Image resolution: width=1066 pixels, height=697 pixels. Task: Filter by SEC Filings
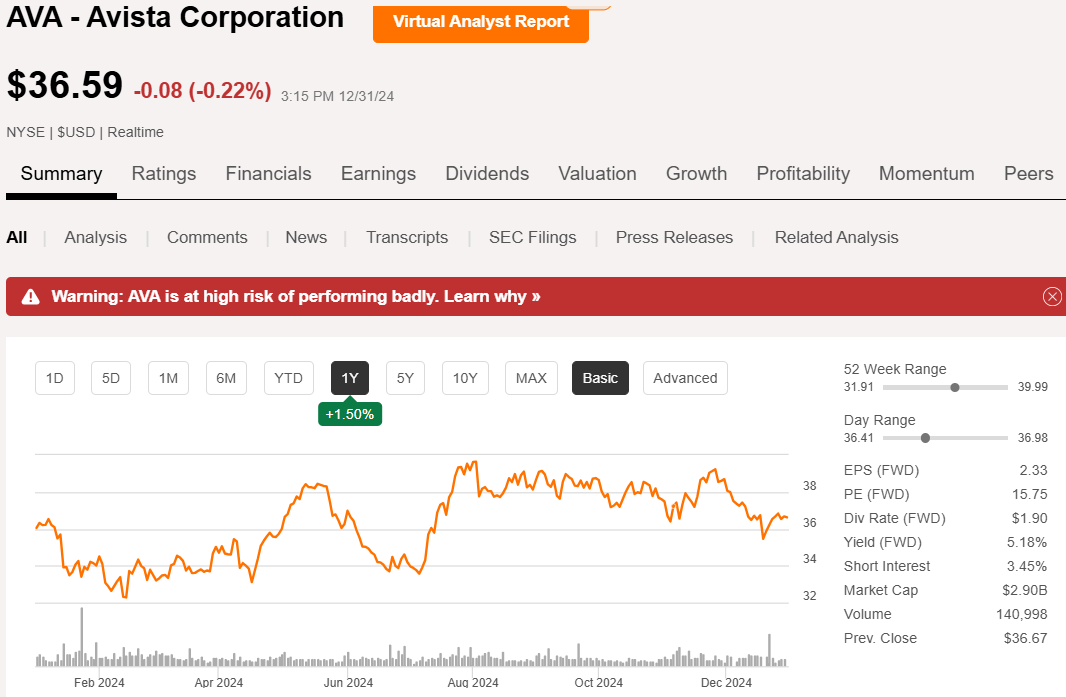(532, 237)
